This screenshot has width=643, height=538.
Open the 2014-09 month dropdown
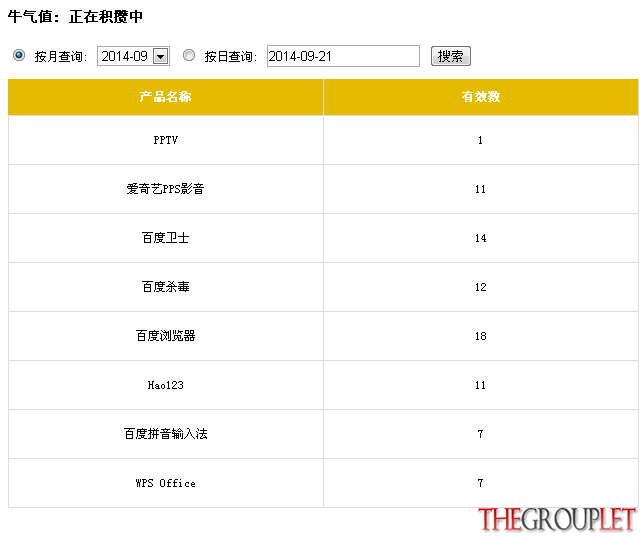[x=133, y=56]
